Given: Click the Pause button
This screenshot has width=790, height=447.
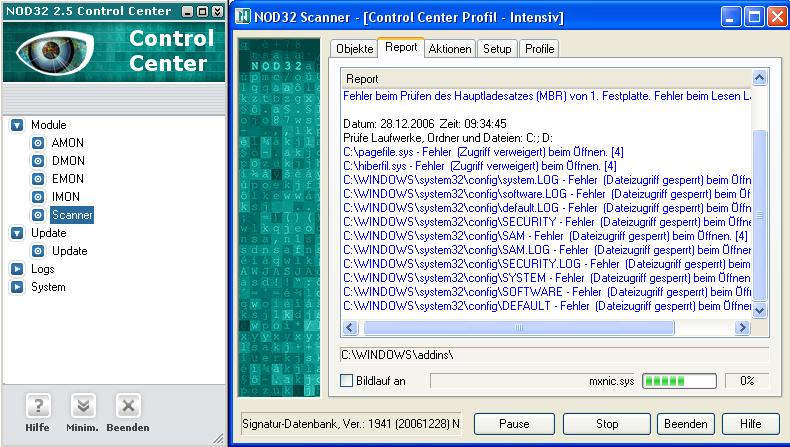Looking at the screenshot, I should [514, 424].
